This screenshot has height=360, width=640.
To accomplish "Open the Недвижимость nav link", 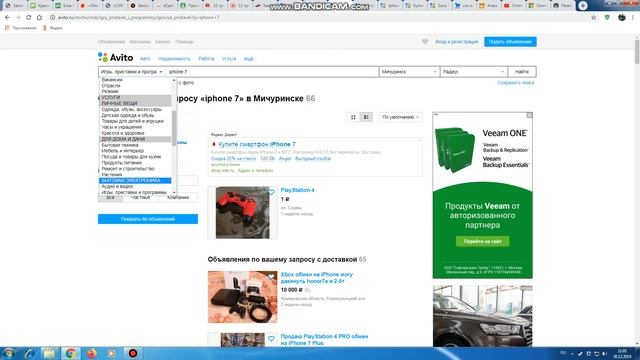I will (x=174, y=59).
